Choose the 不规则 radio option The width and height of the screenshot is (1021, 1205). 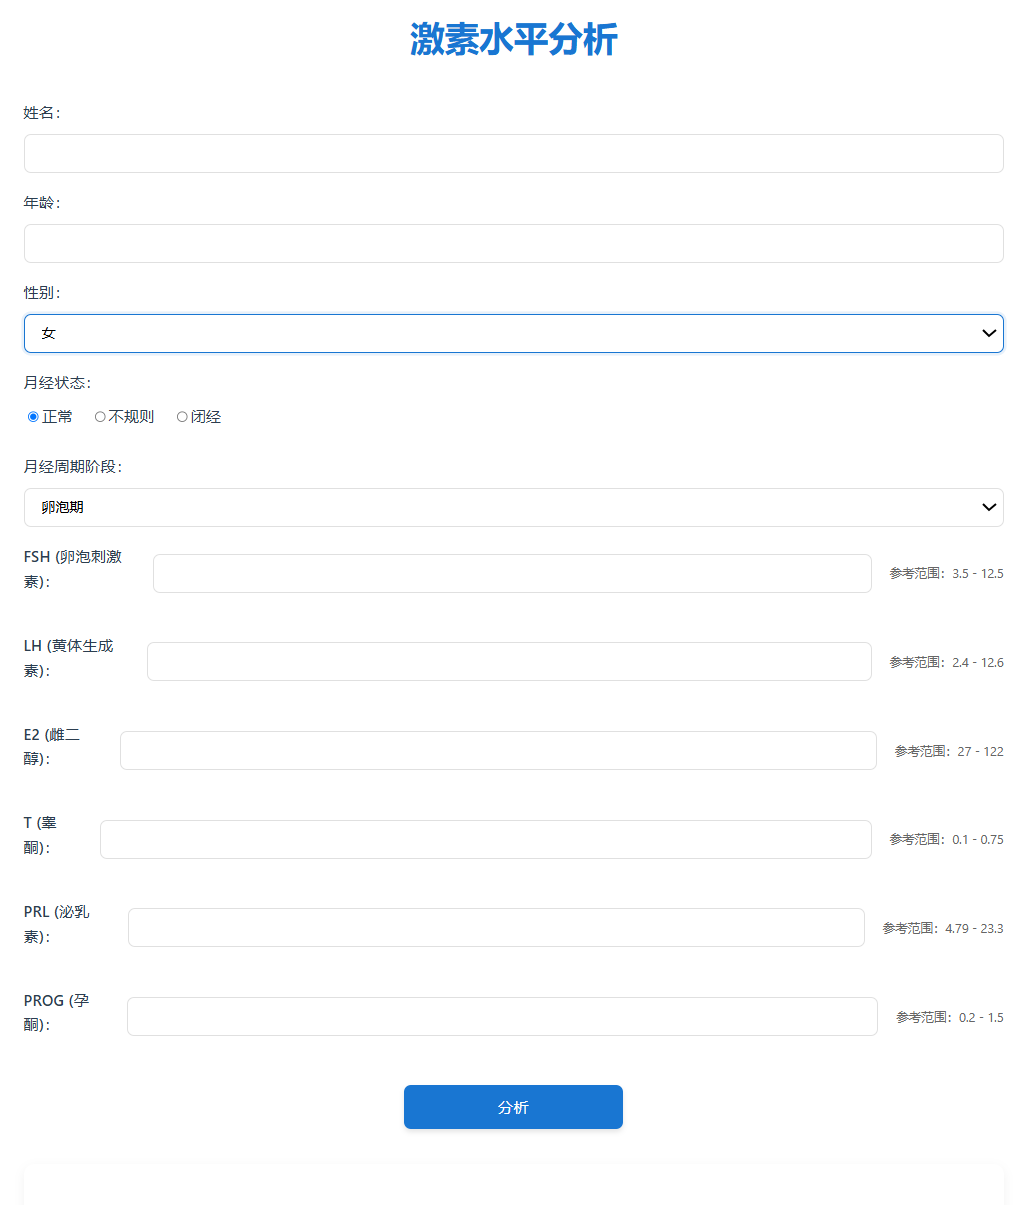click(100, 417)
